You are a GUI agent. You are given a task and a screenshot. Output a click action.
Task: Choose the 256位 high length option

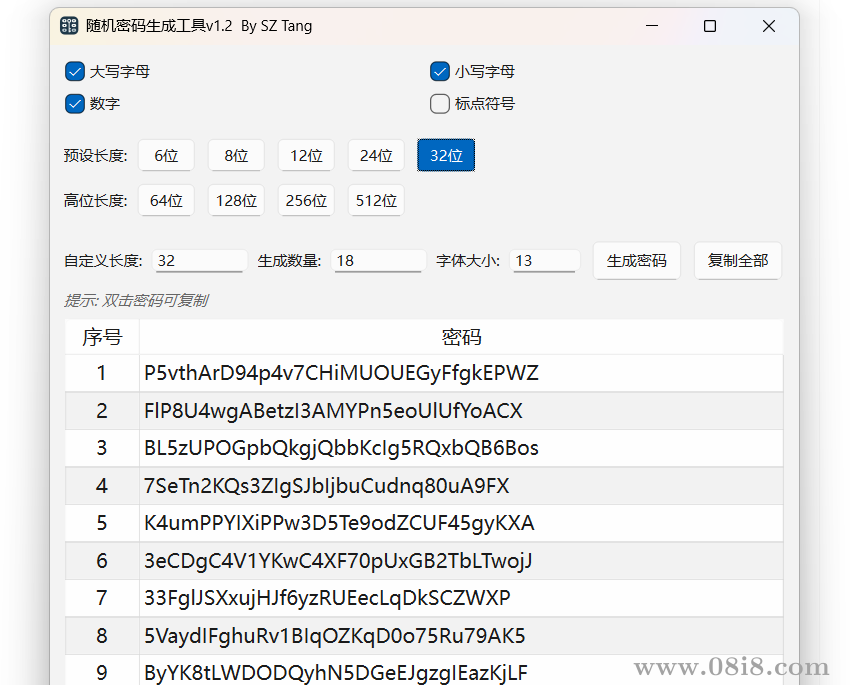point(306,200)
